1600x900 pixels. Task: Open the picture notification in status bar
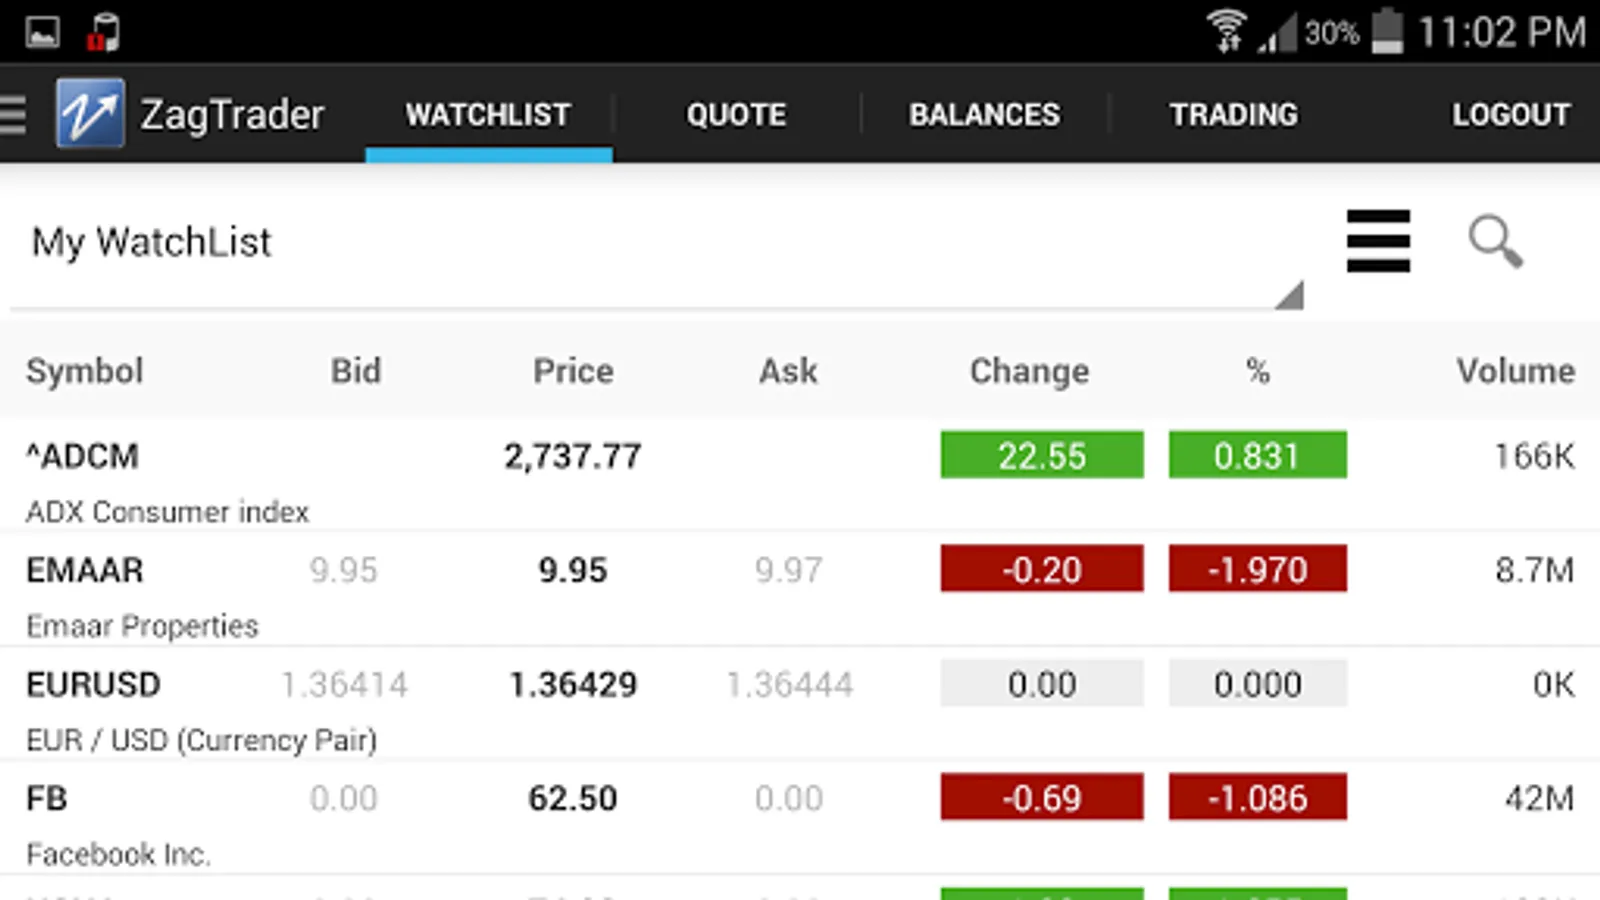click(x=43, y=33)
